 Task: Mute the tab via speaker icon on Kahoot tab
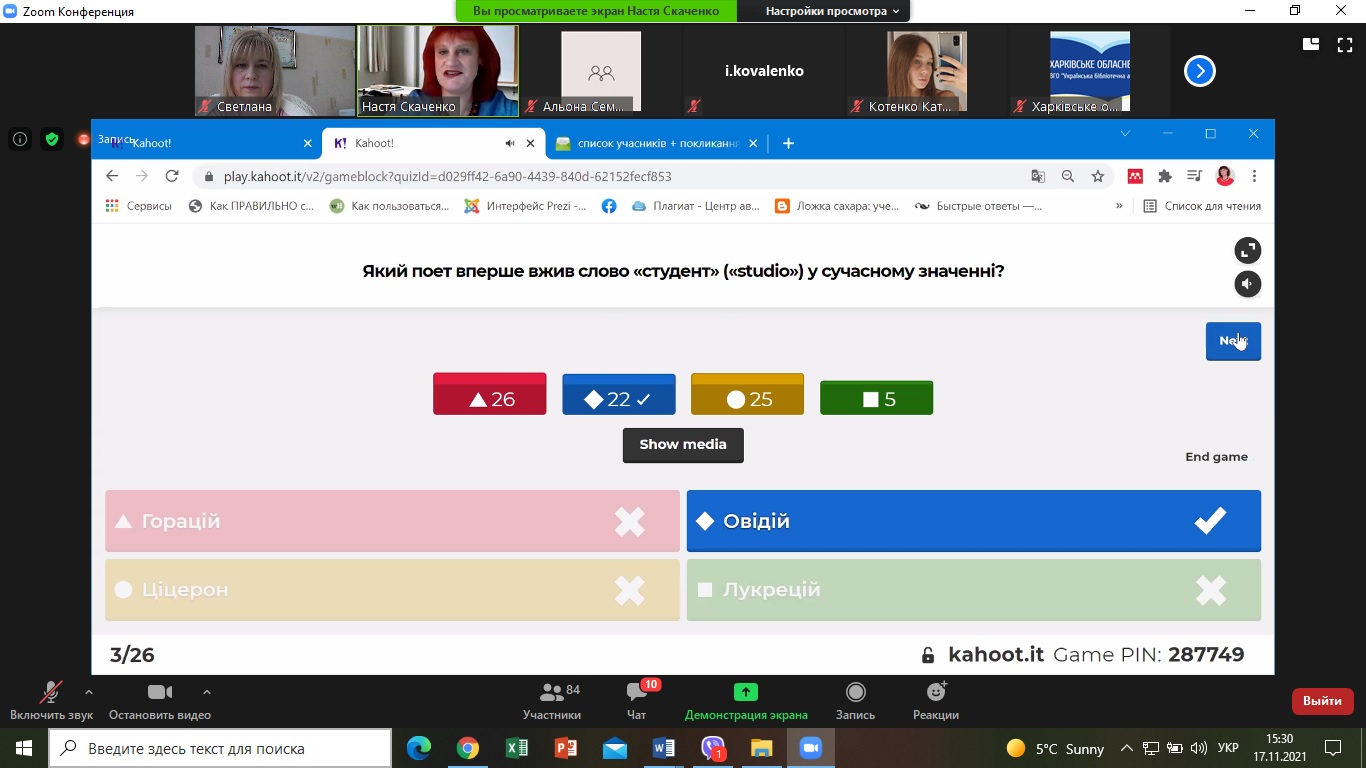click(510, 143)
